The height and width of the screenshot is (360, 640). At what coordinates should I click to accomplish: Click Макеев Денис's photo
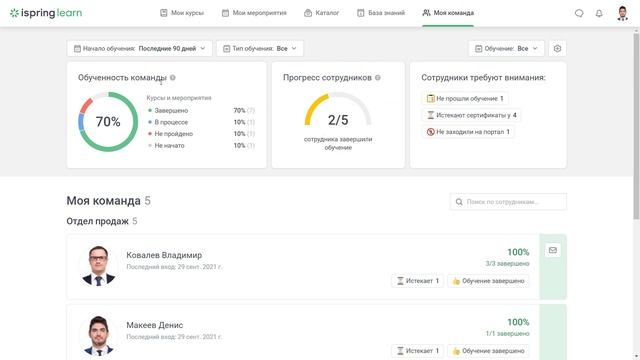click(98, 336)
